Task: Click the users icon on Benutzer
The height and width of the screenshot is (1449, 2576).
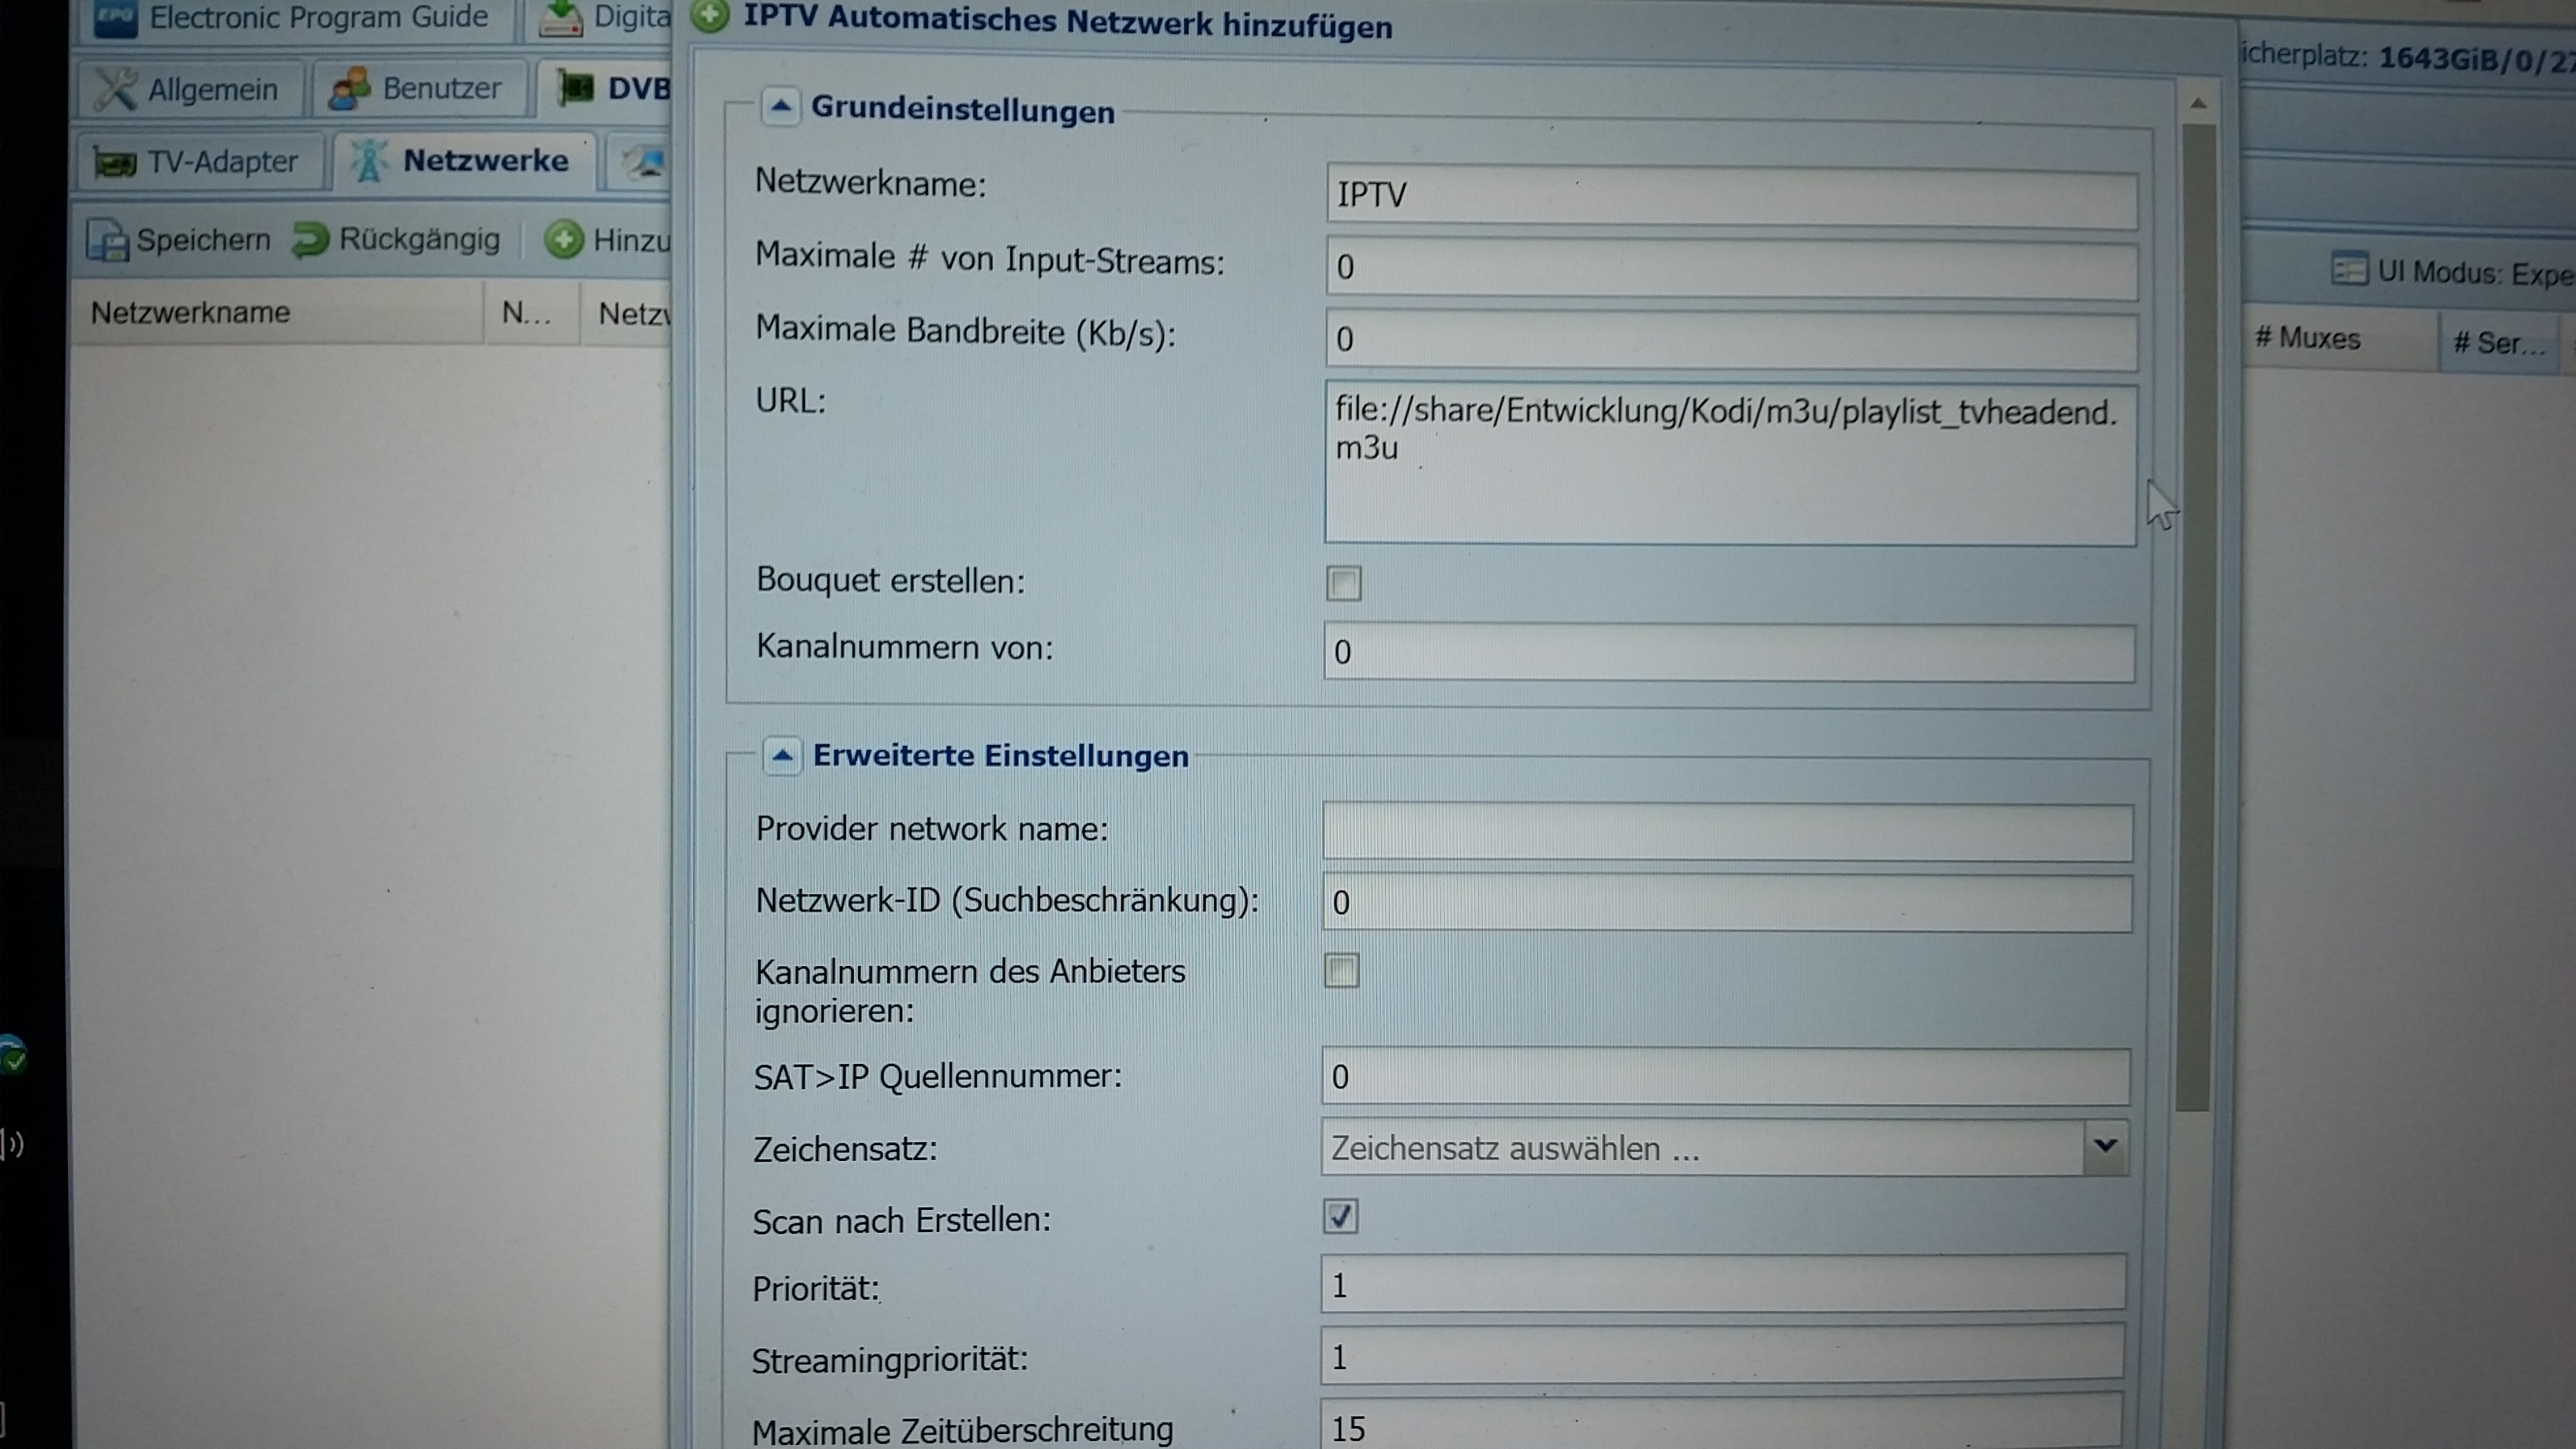Action: point(349,88)
